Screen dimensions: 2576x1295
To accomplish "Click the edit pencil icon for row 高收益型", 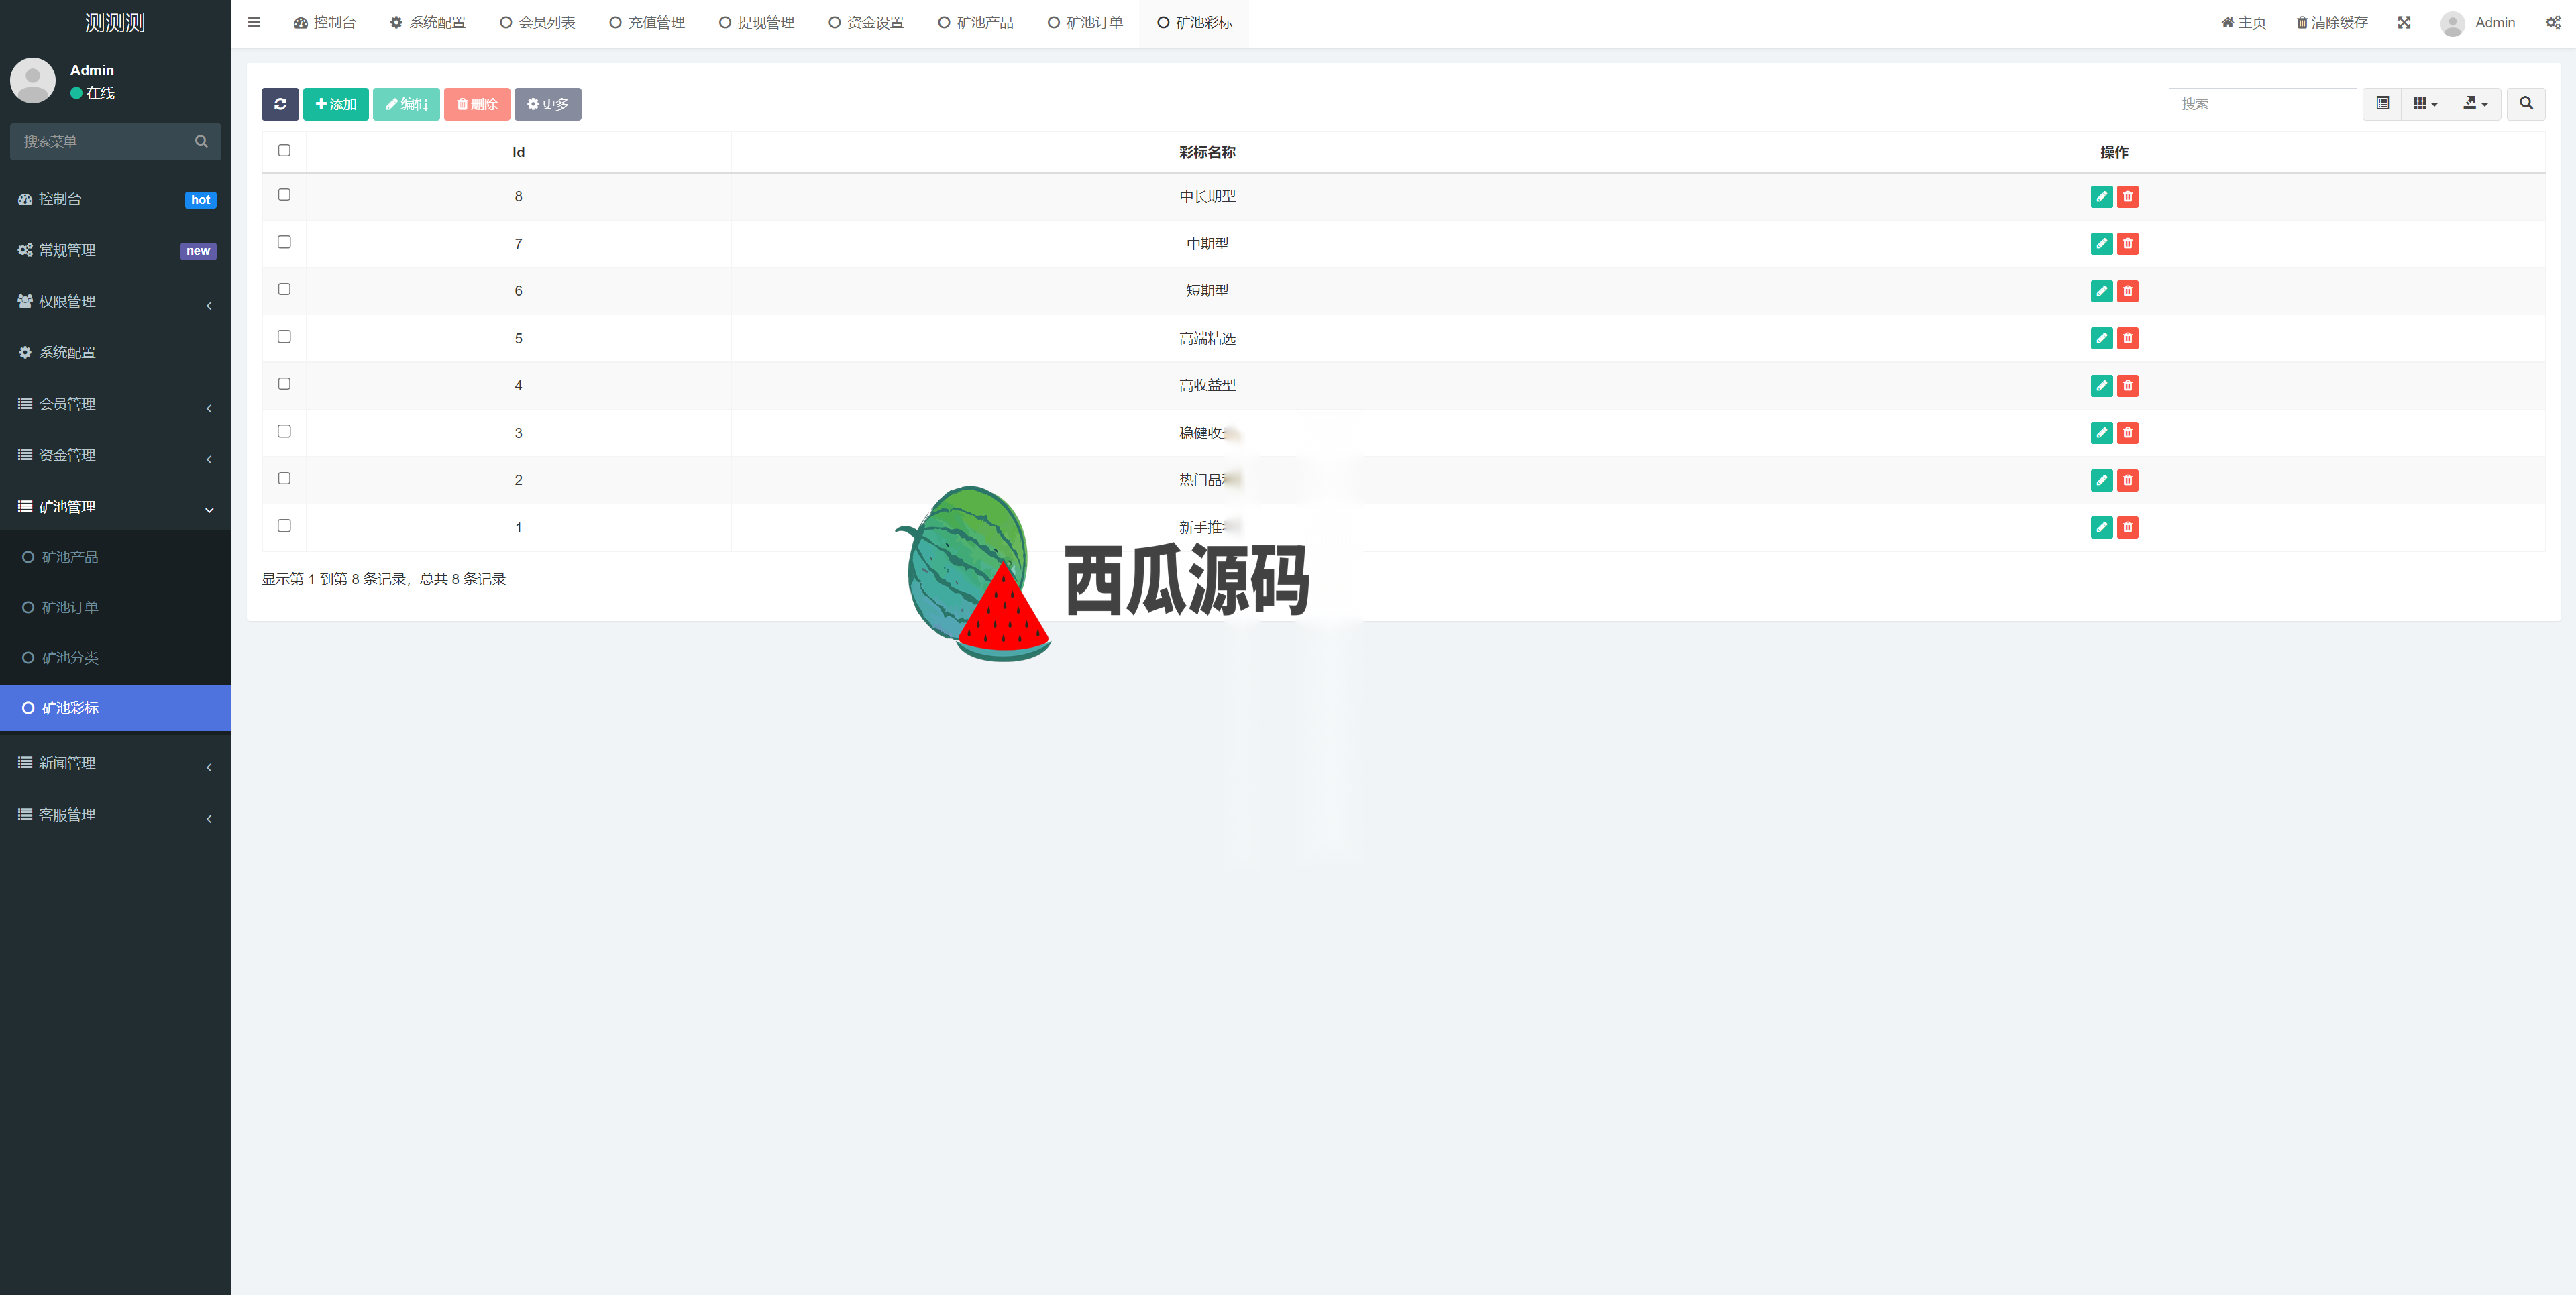I will pos(2101,386).
